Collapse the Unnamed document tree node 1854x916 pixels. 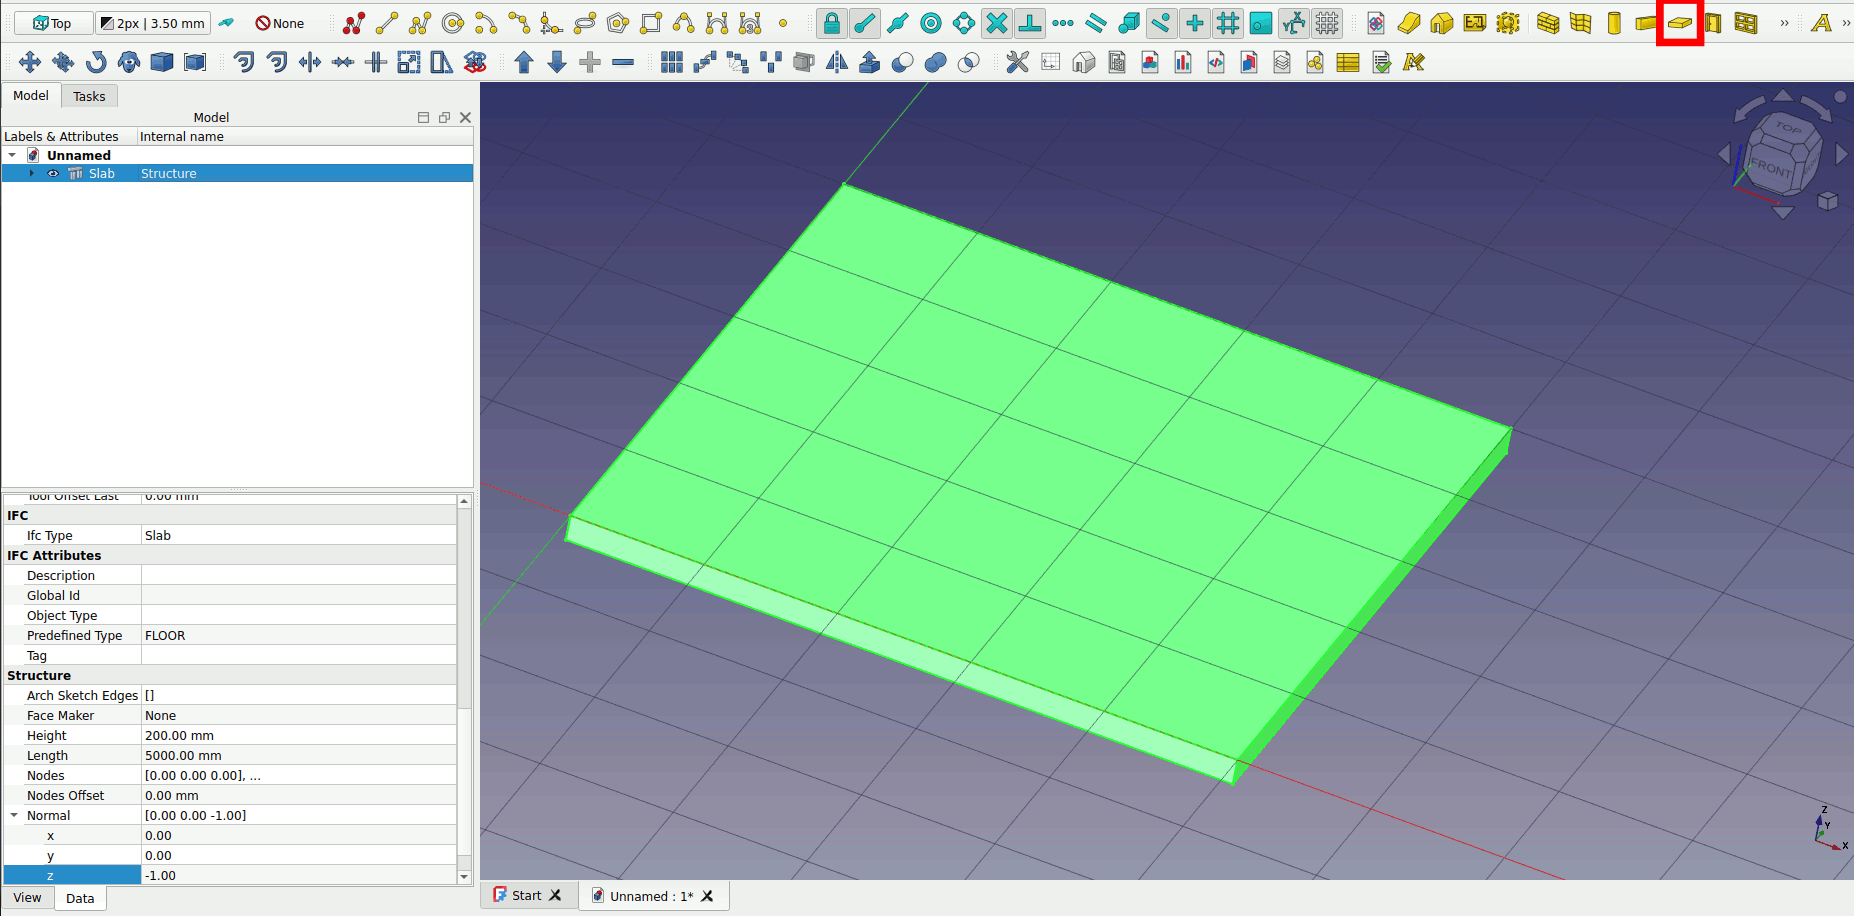12,156
